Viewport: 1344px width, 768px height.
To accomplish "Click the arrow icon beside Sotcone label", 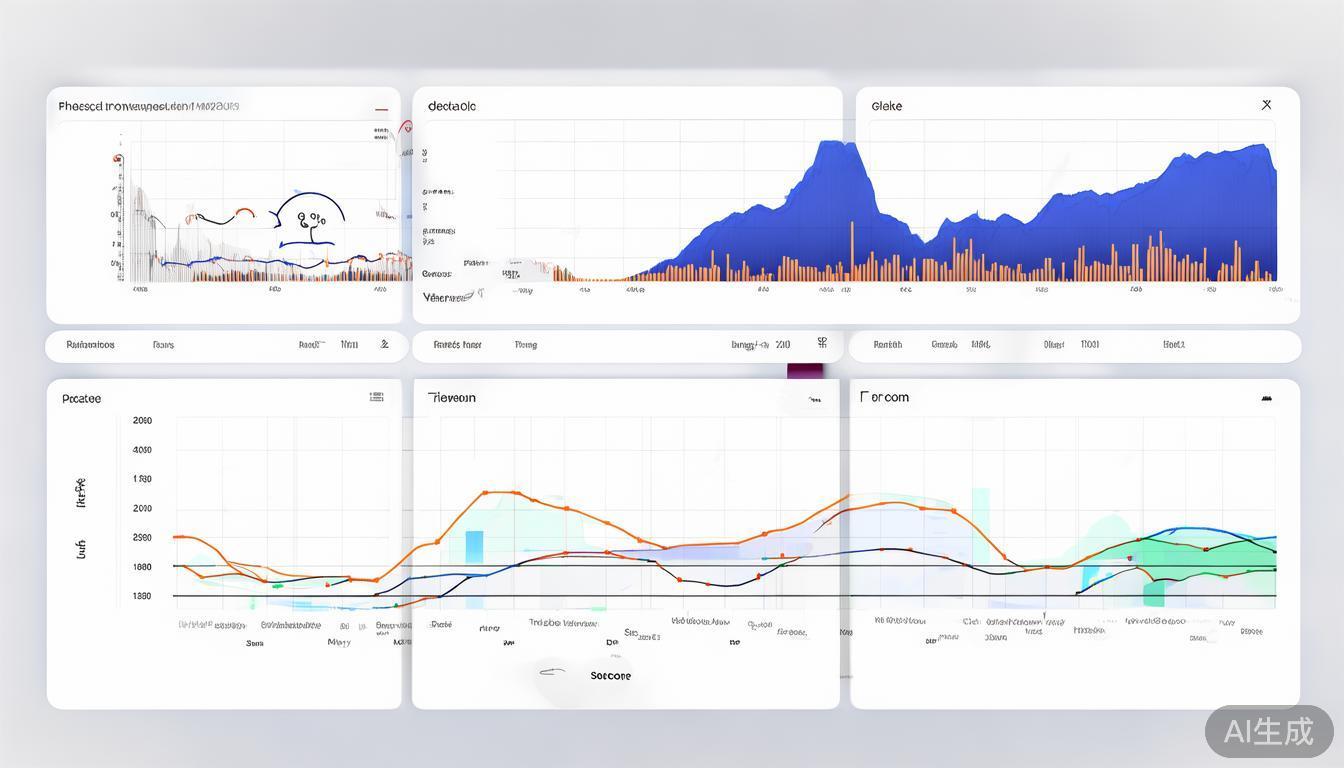I will pos(552,673).
